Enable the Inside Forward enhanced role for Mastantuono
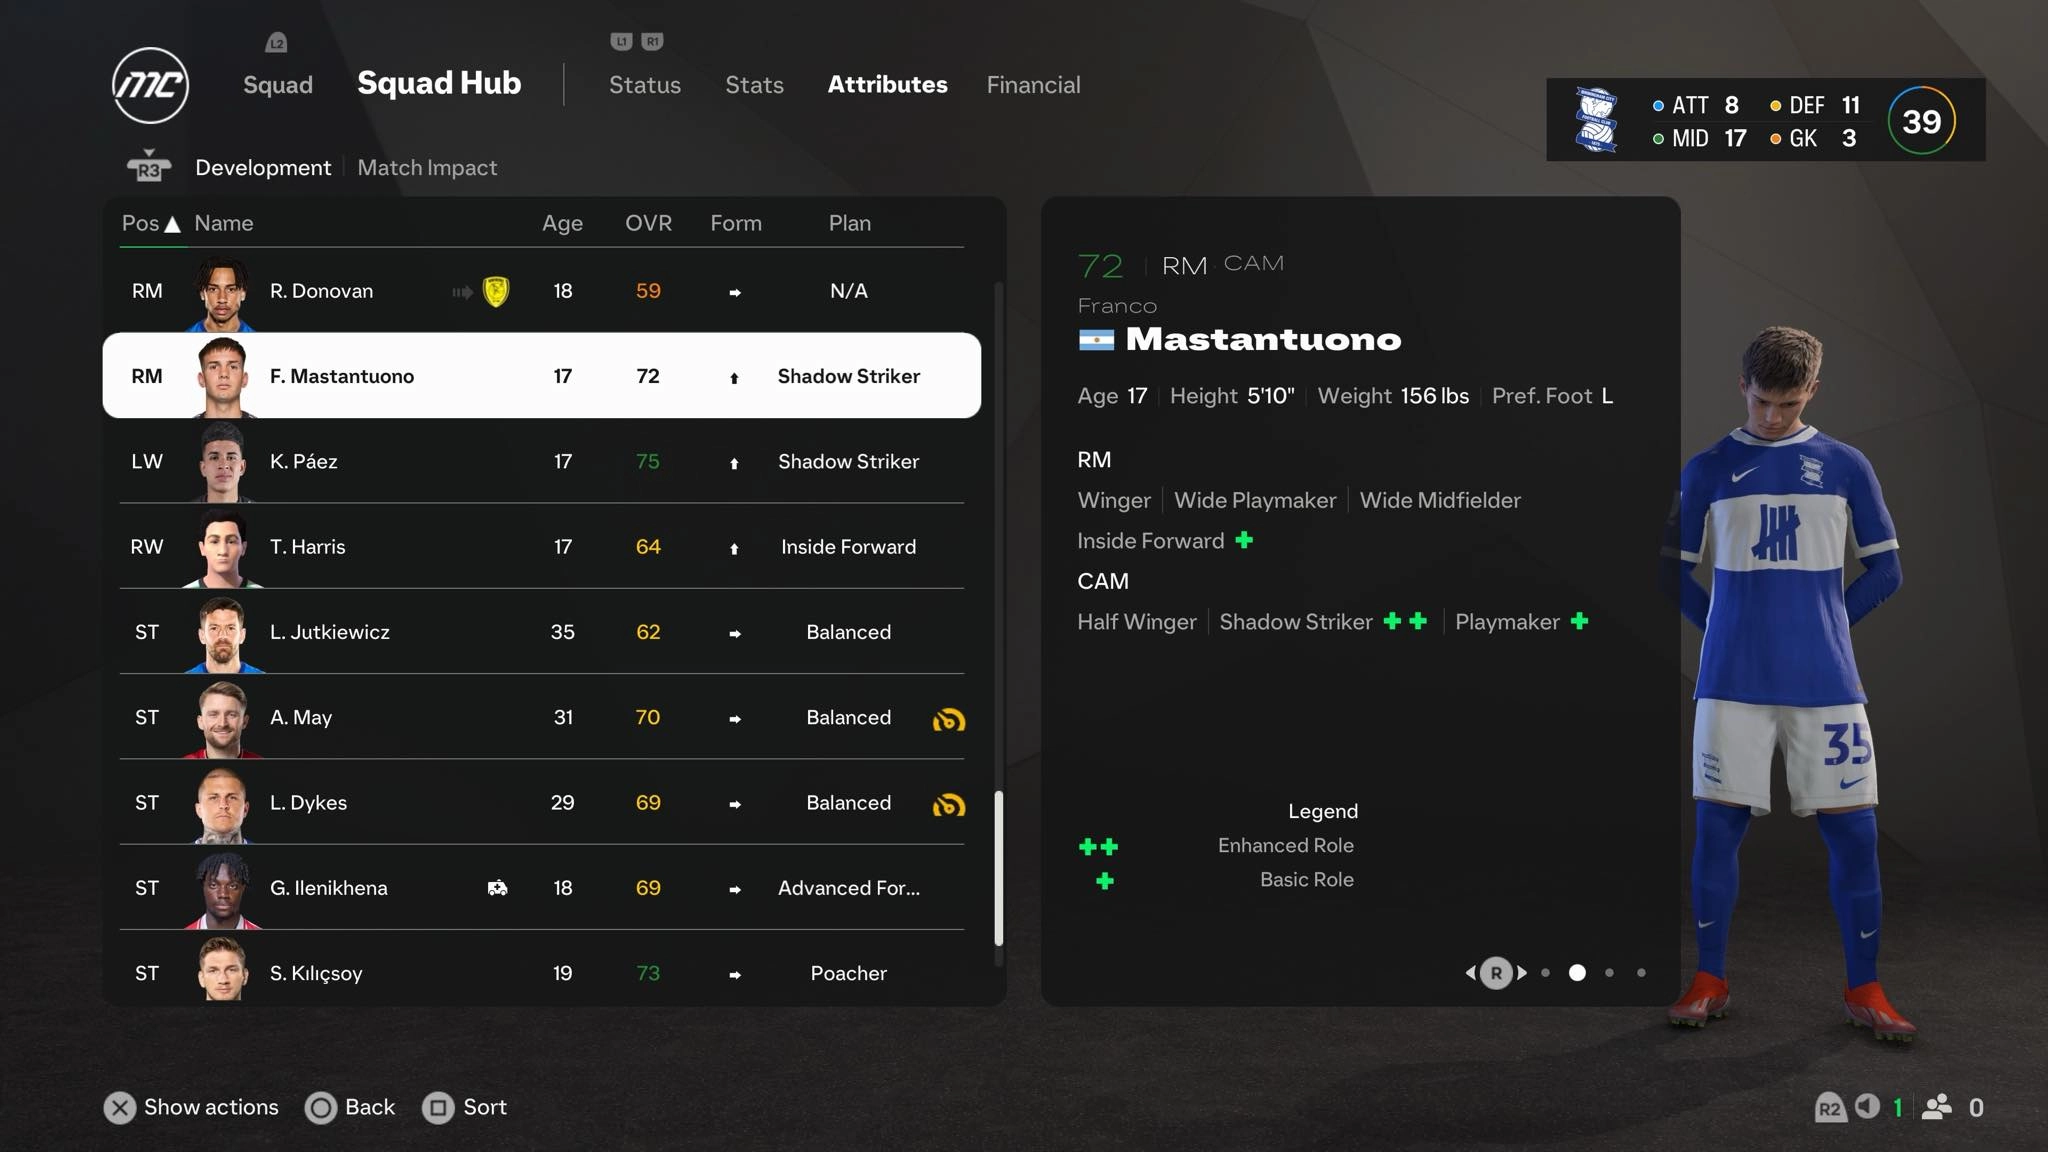 coord(1243,540)
